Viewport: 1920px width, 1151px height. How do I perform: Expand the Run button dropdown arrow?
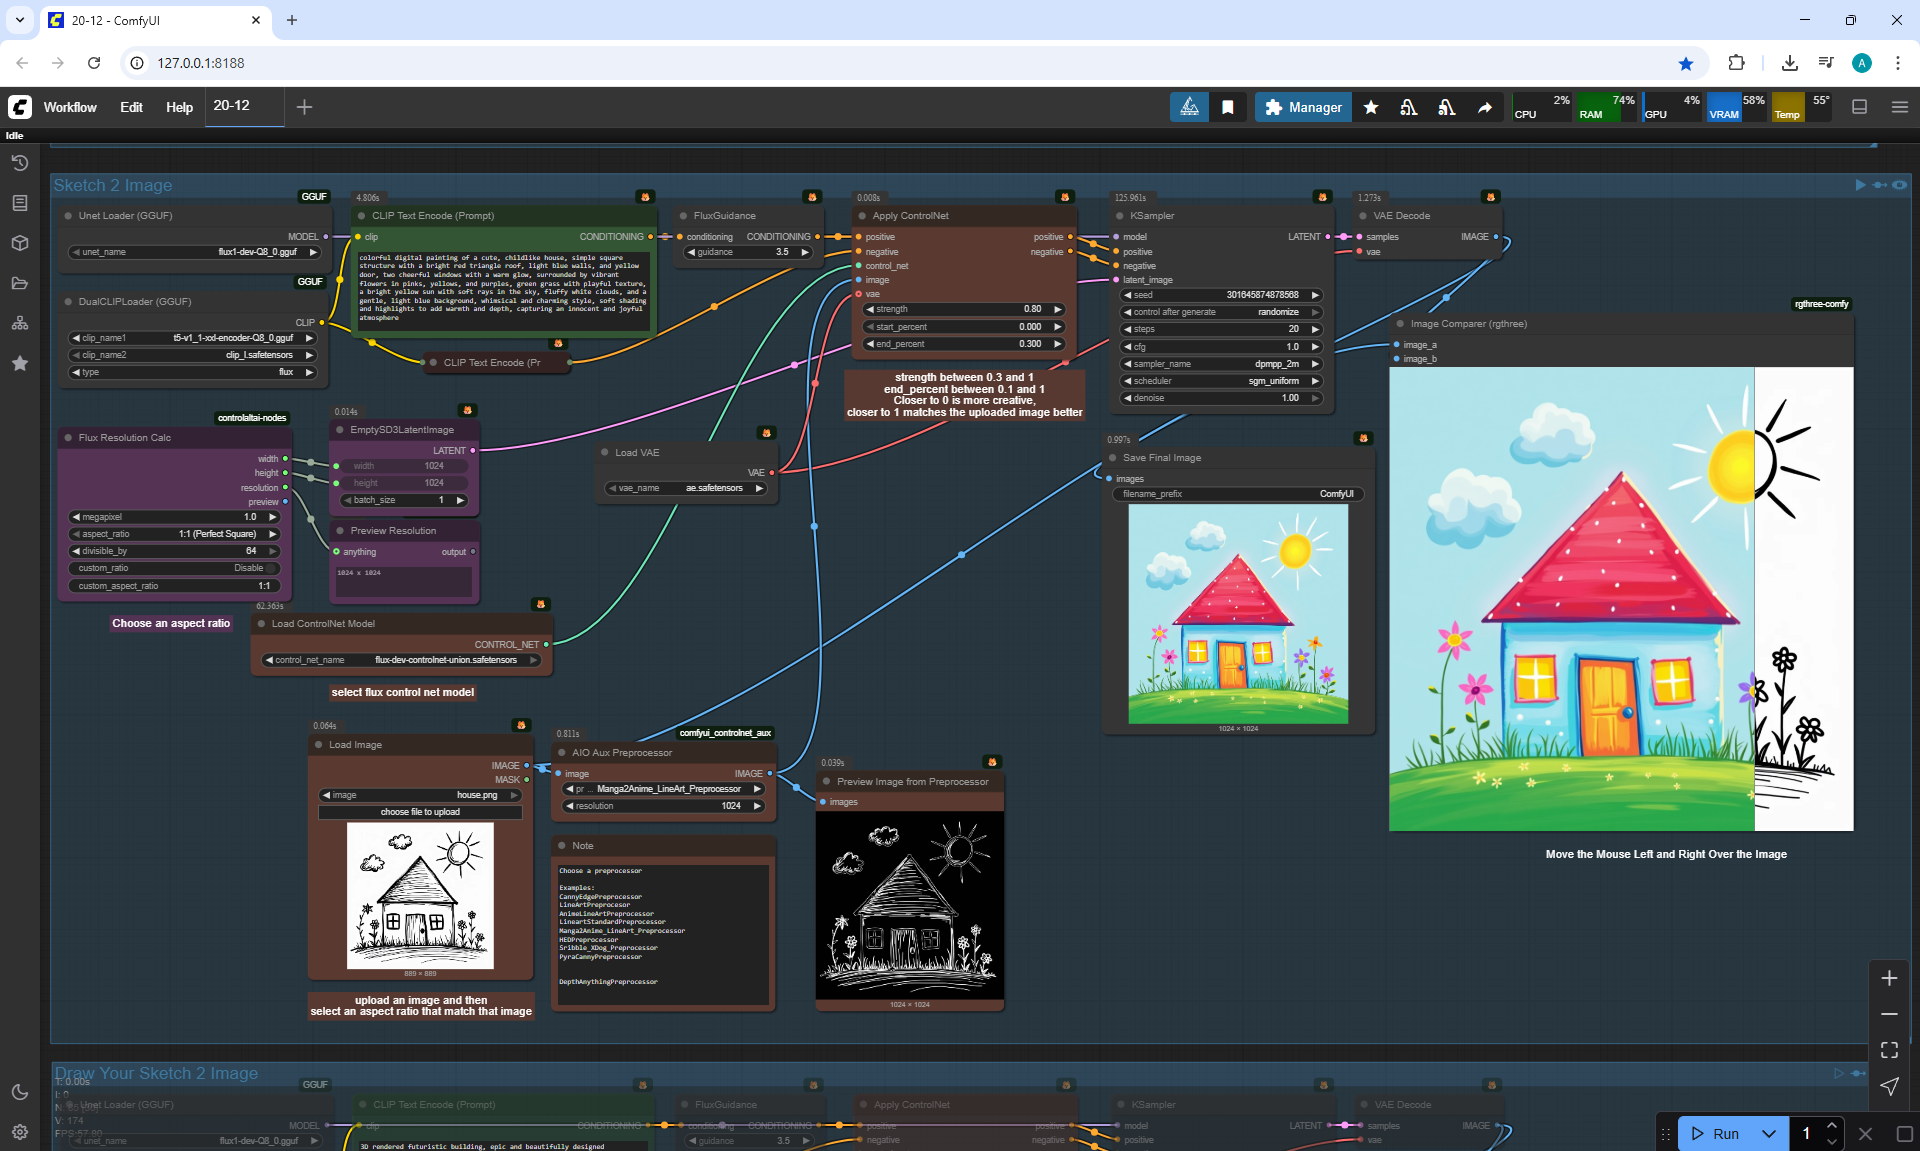click(x=1769, y=1133)
